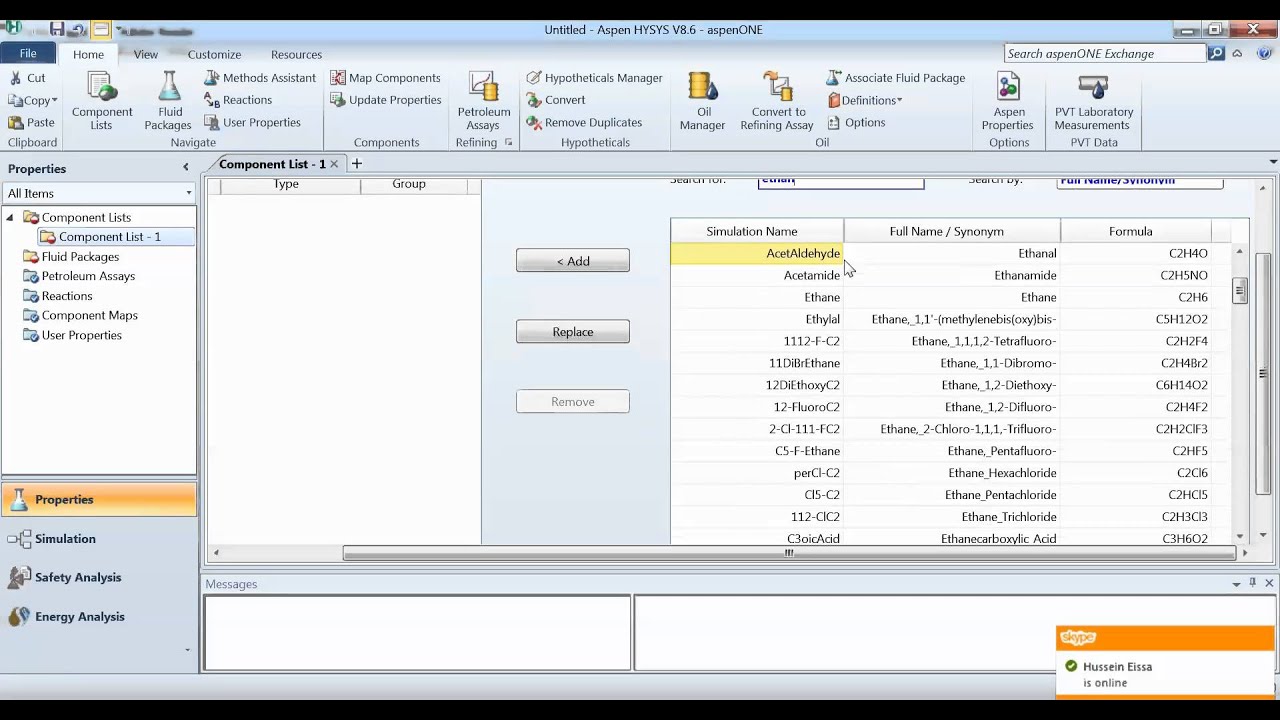
Task: Click the Replace button
Action: point(573,332)
